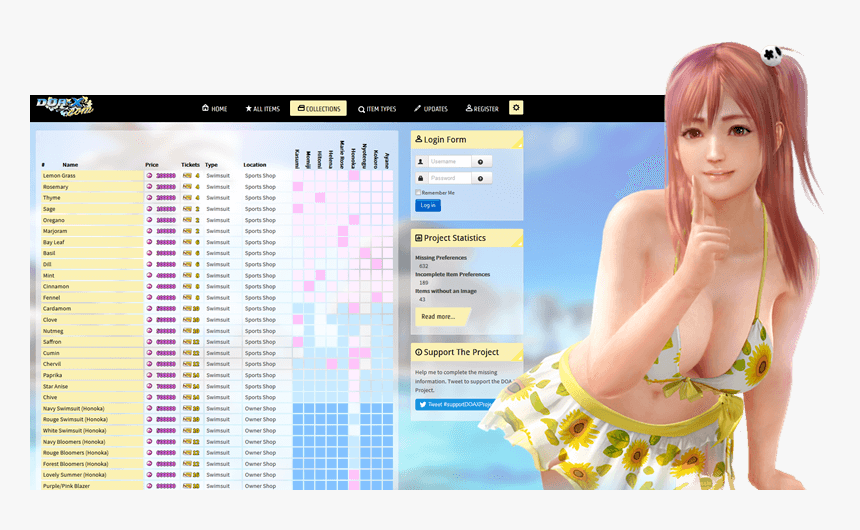Click the Chervil item name
The width and height of the screenshot is (860, 530).
point(52,364)
